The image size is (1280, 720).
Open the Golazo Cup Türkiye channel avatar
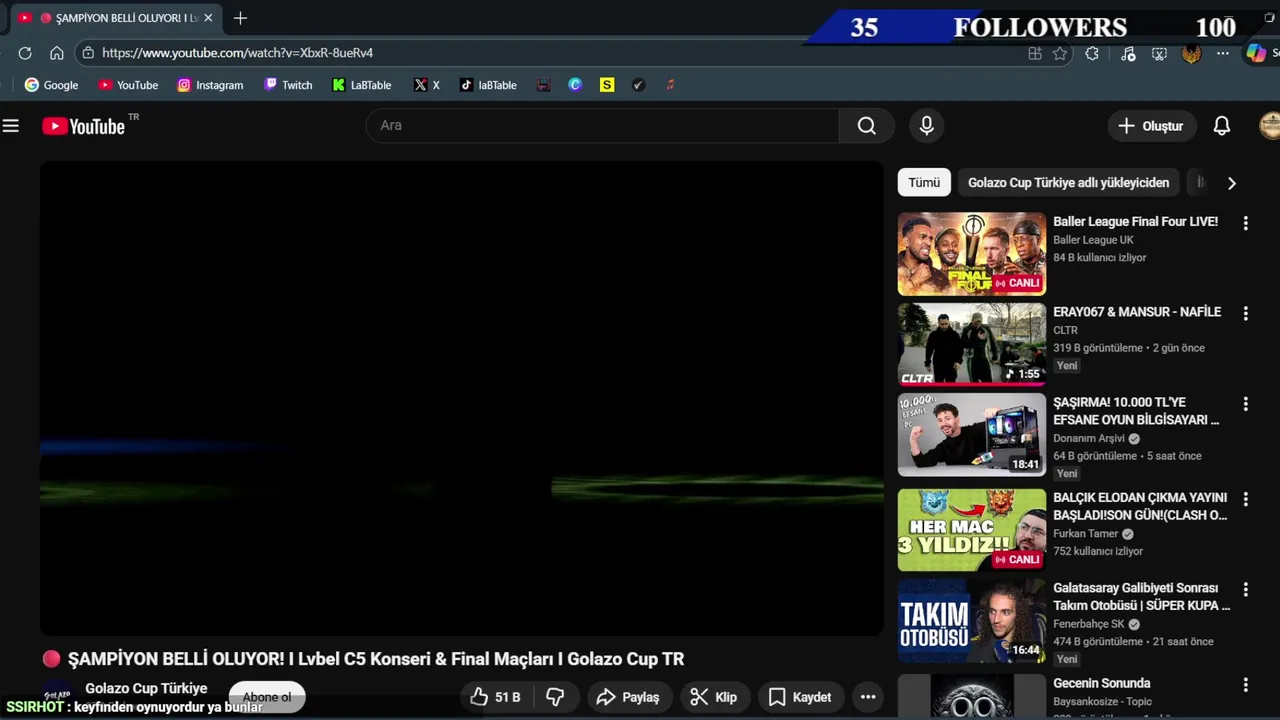[x=57, y=696]
